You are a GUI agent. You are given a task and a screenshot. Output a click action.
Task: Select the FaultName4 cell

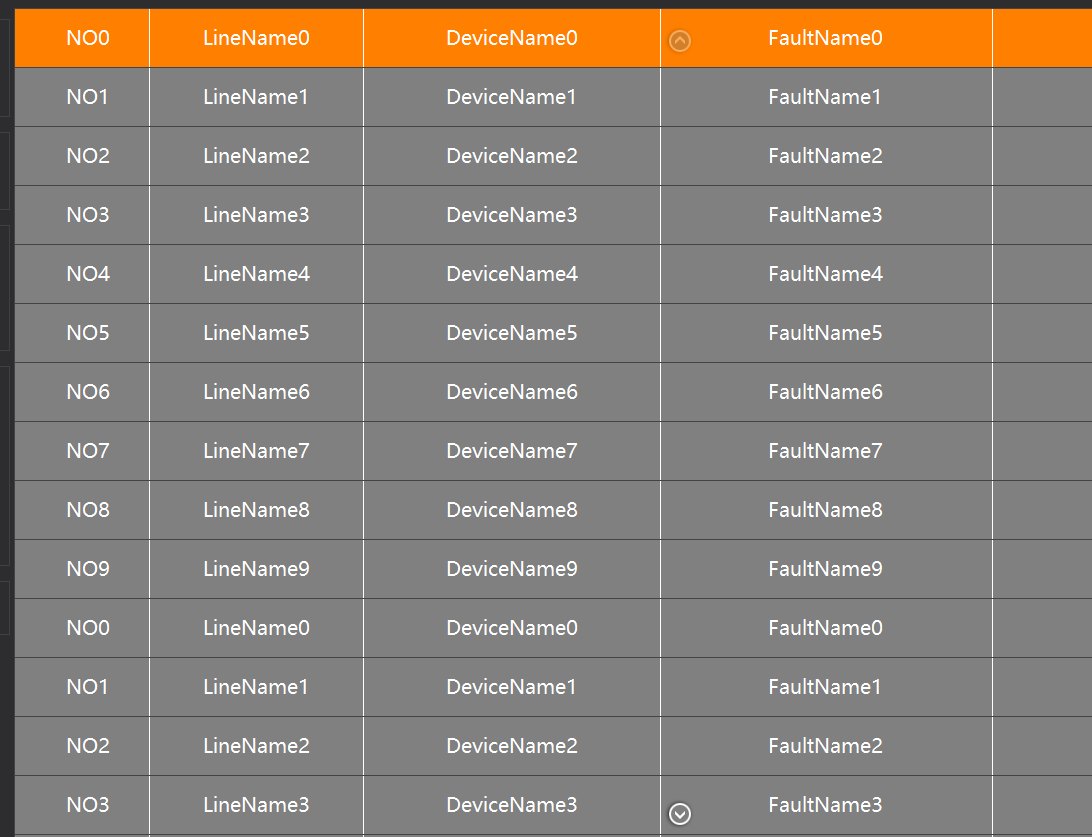(825, 274)
